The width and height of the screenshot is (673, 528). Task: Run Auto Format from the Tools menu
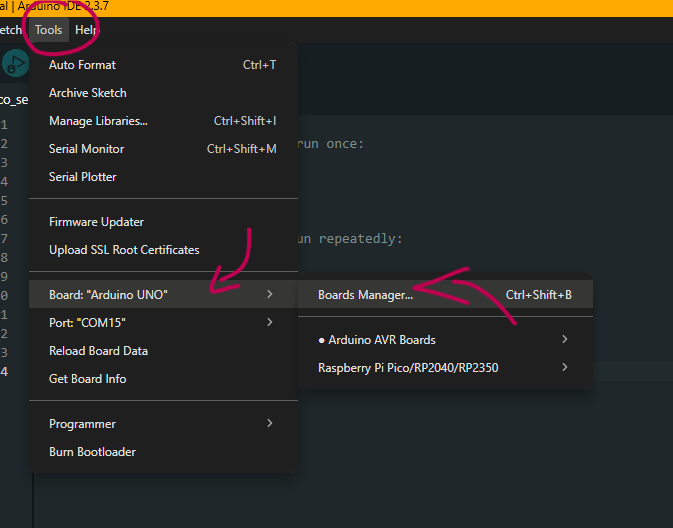82,65
